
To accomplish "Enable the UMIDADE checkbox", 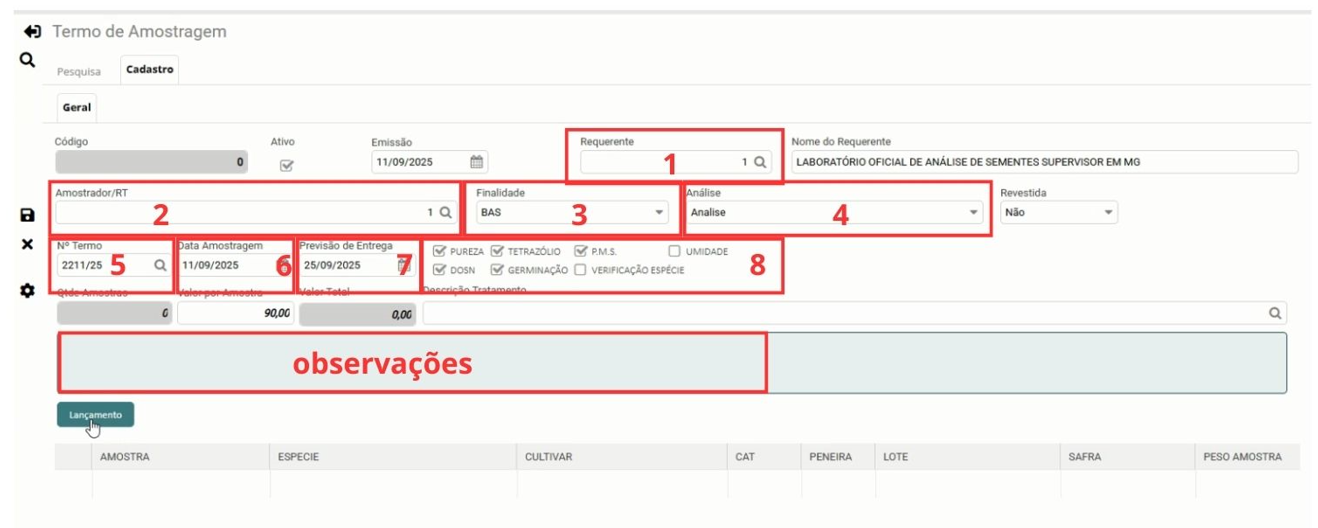I will (675, 252).
